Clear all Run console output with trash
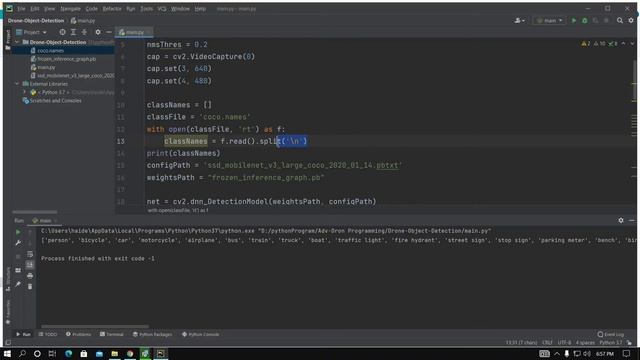 coord(30,287)
